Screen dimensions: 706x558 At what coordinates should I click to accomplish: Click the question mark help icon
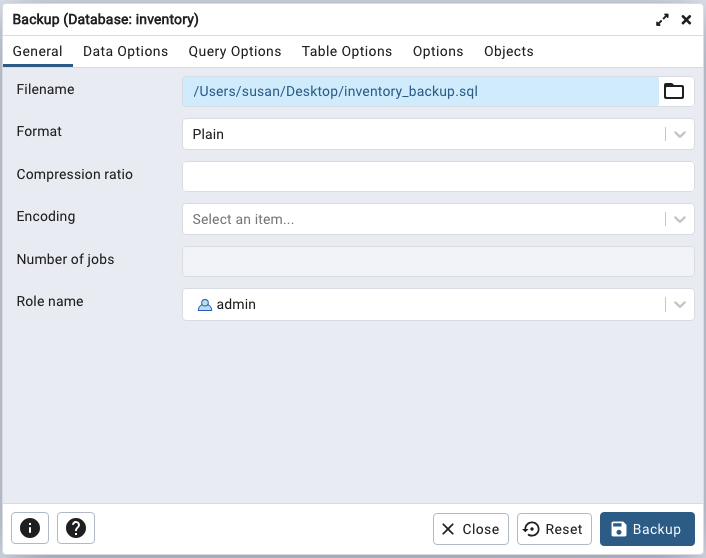(x=76, y=528)
